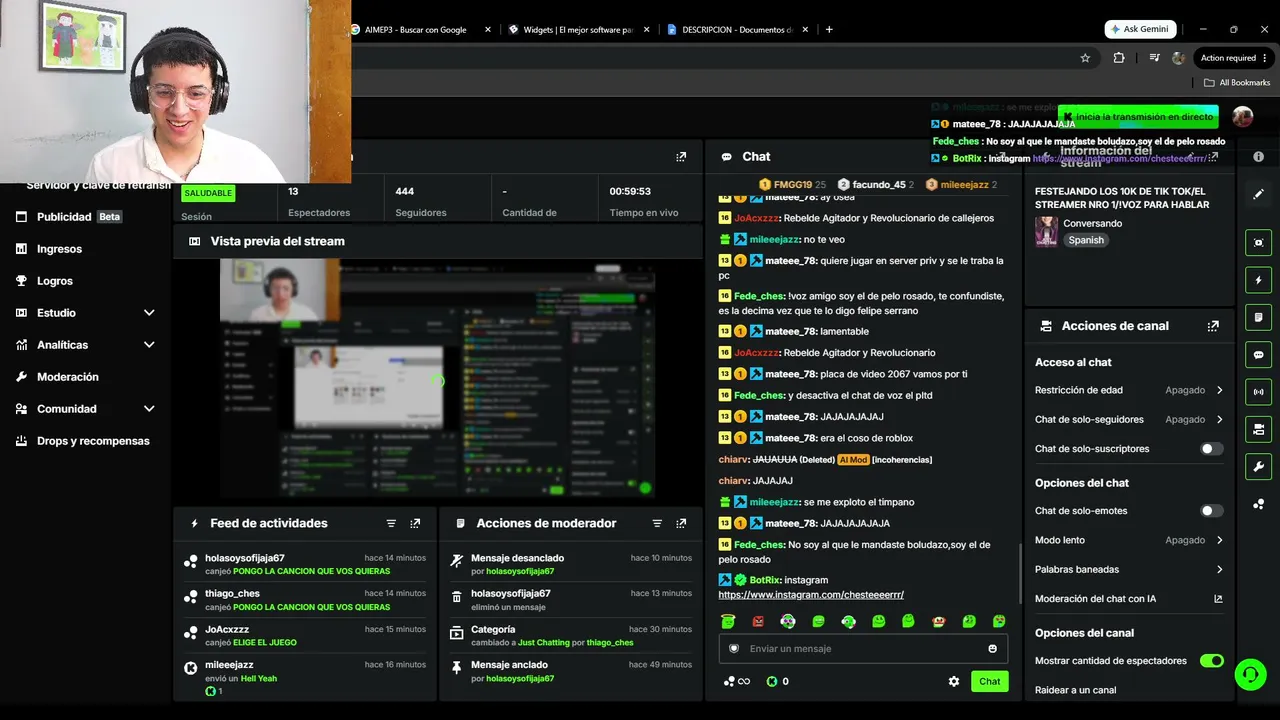Go to Logros in the sidebar
1280x720 pixels.
point(55,281)
